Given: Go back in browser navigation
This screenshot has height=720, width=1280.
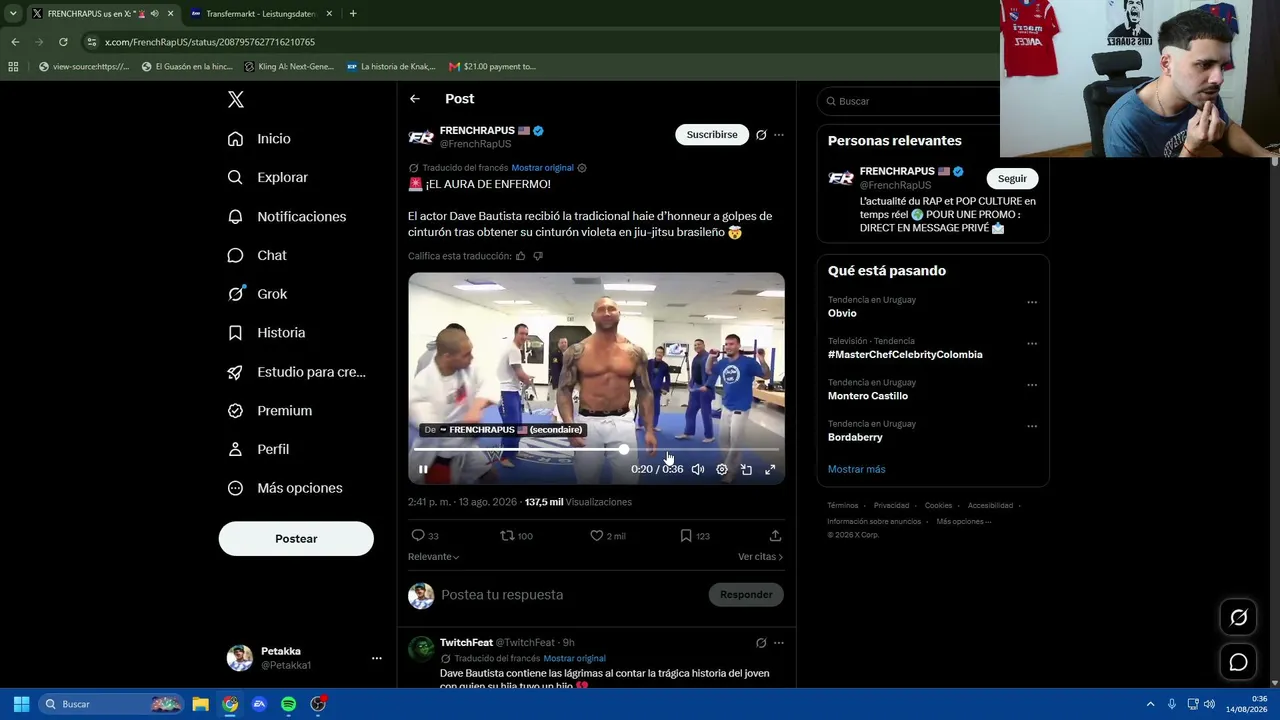Looking at the screenshot, I should coord(15,42).
